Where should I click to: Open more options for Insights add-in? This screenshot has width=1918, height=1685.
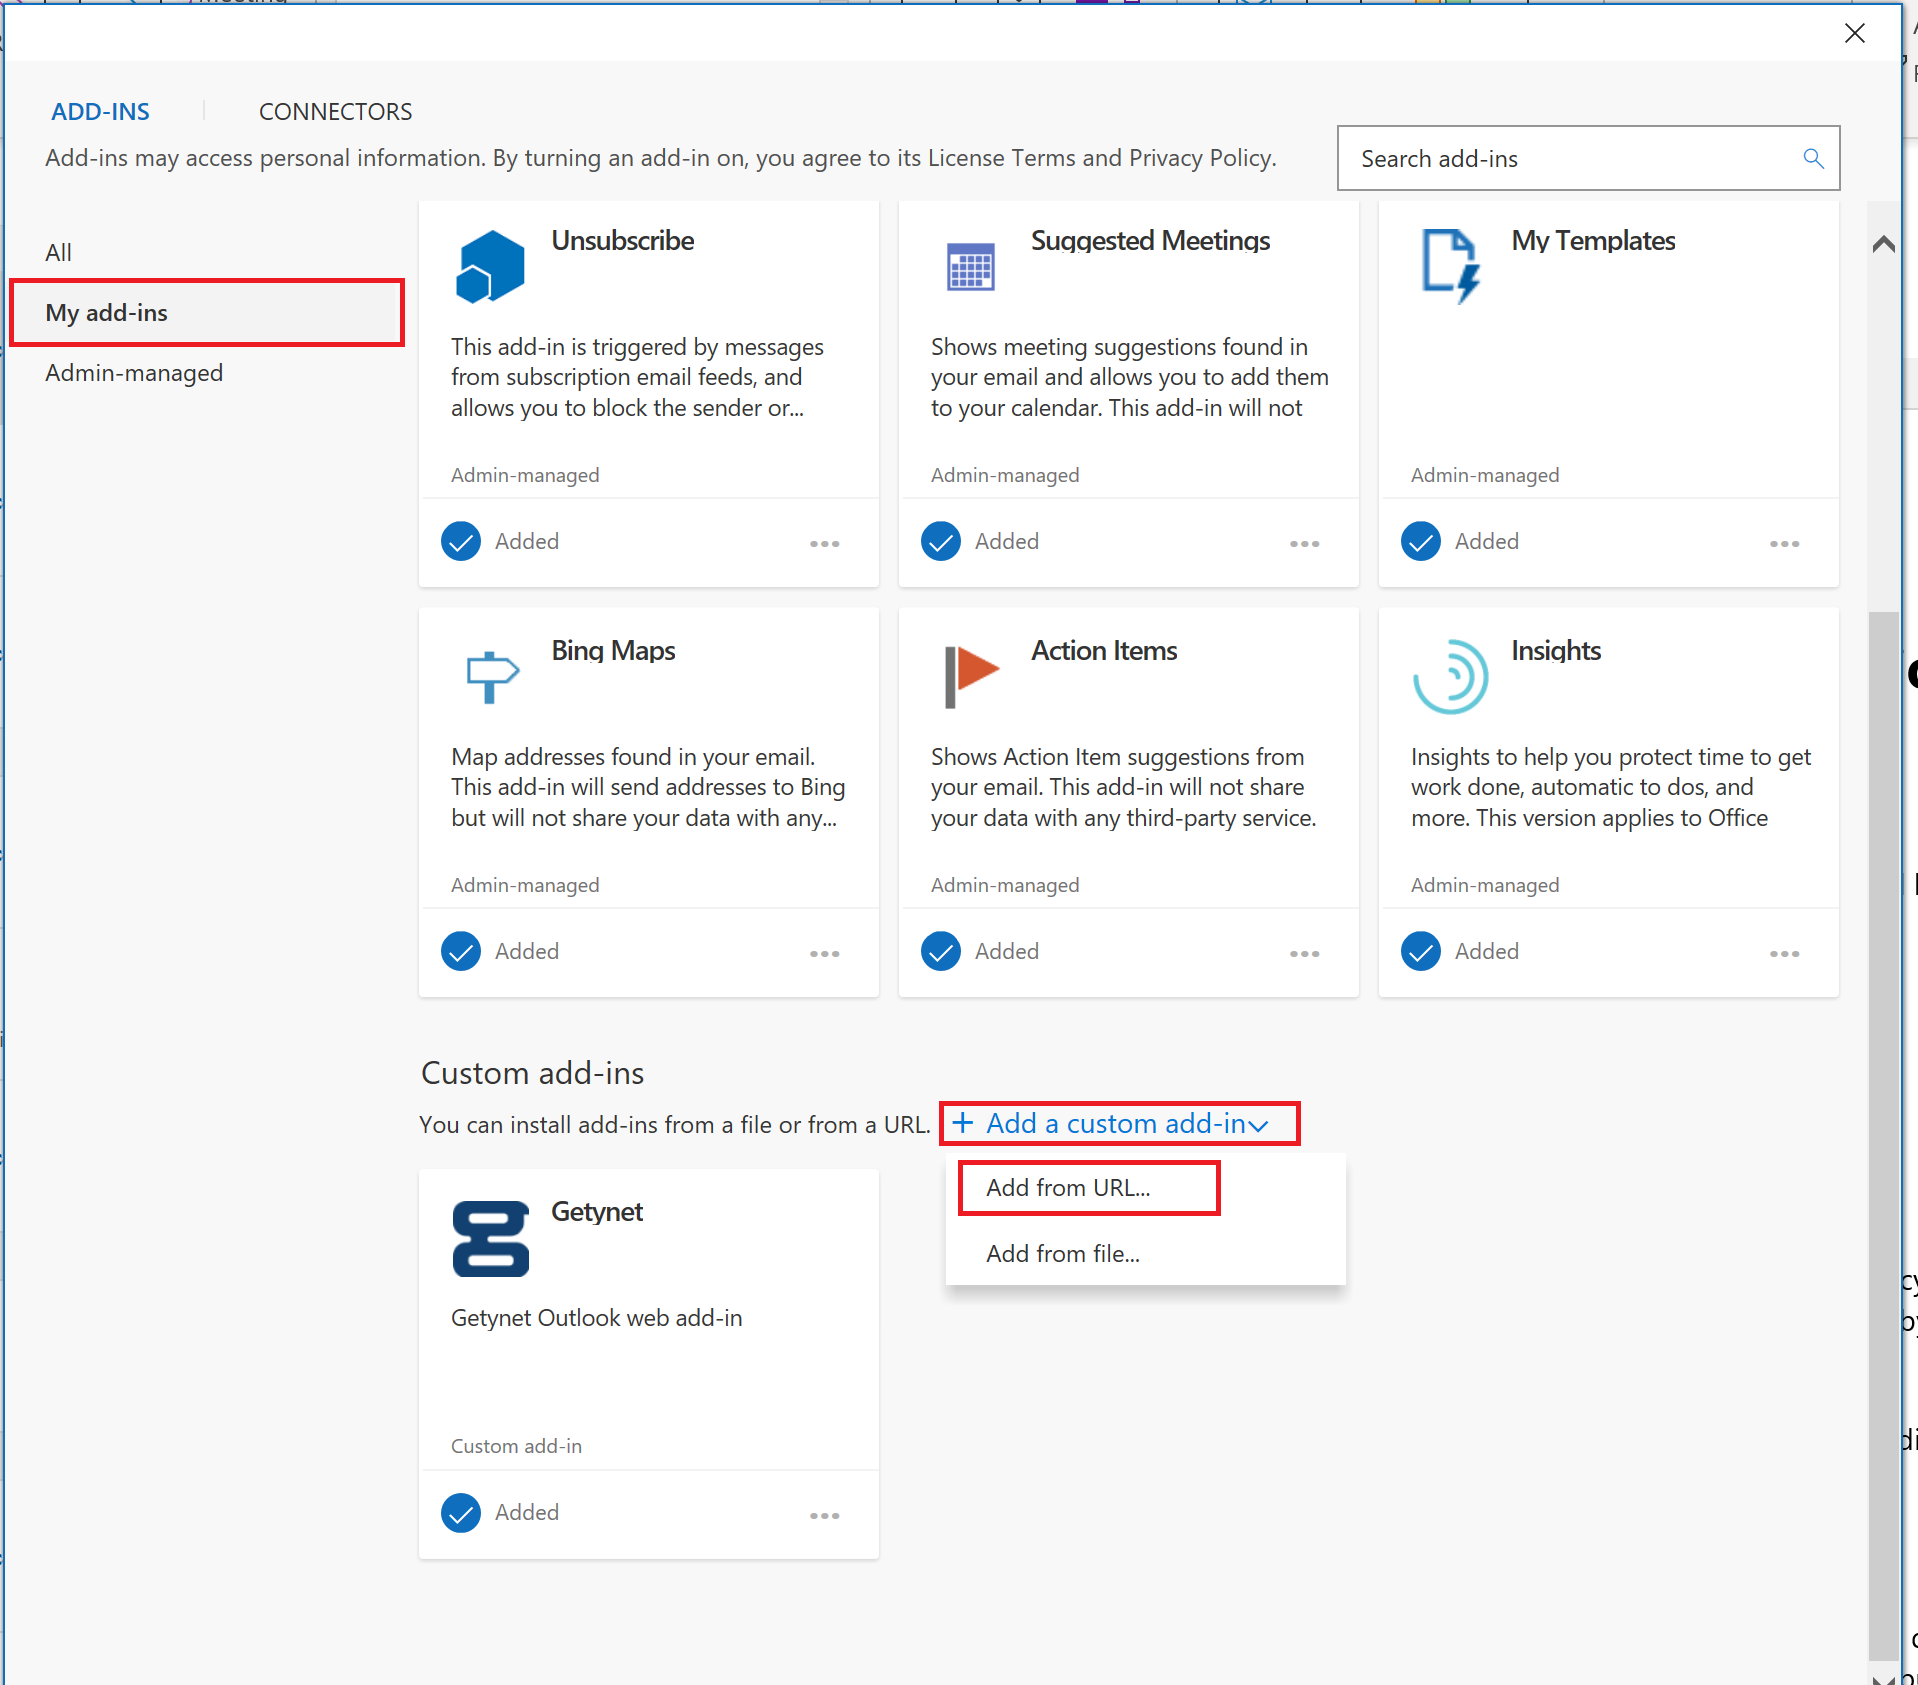(x=1785, y=953)
